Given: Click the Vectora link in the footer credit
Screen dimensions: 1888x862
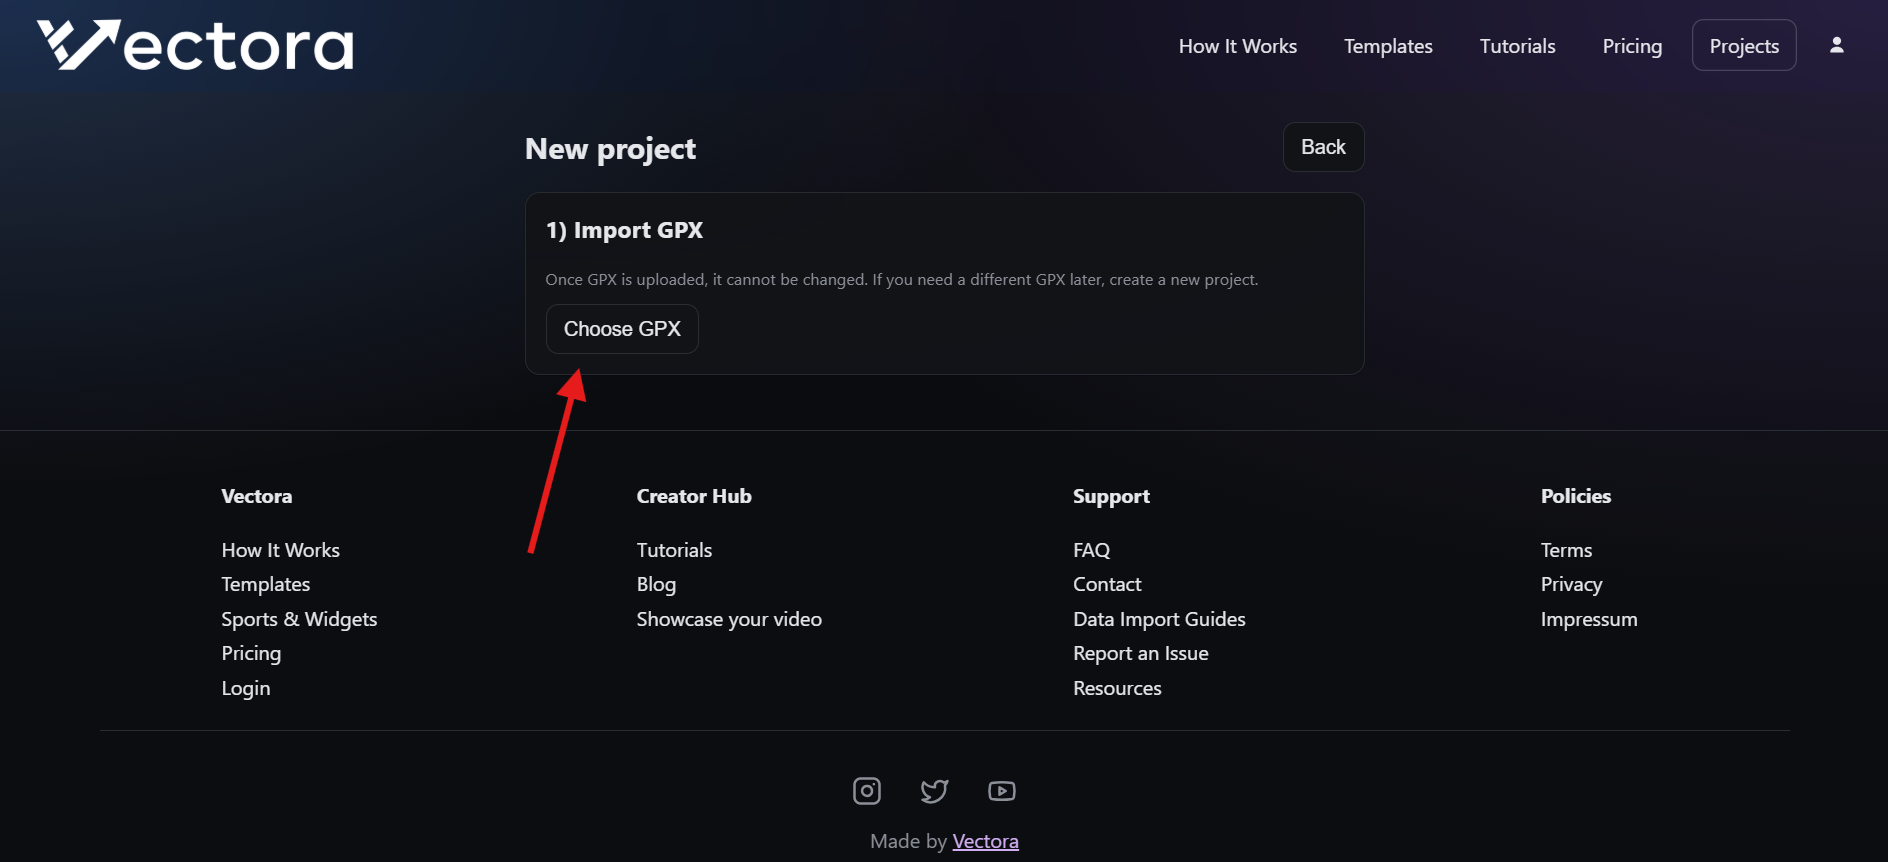Looking at the screenshot, I should 985,841.
